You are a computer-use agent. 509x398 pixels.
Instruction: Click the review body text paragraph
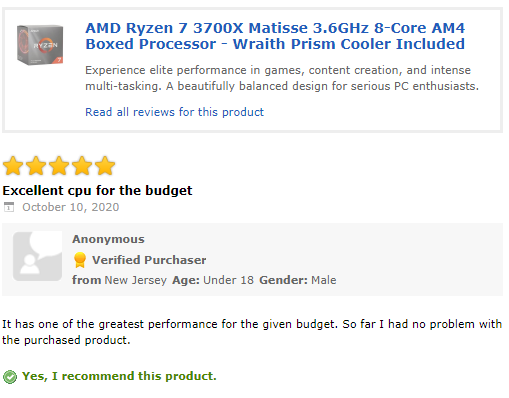[252, 332]
